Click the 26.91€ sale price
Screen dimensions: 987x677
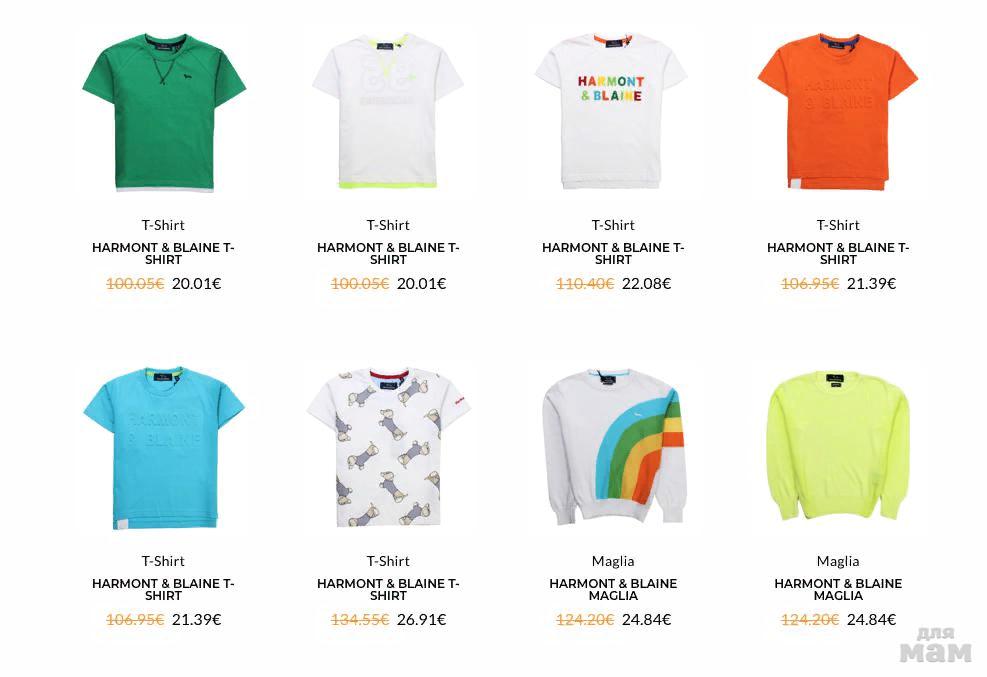tap(421, 620)
